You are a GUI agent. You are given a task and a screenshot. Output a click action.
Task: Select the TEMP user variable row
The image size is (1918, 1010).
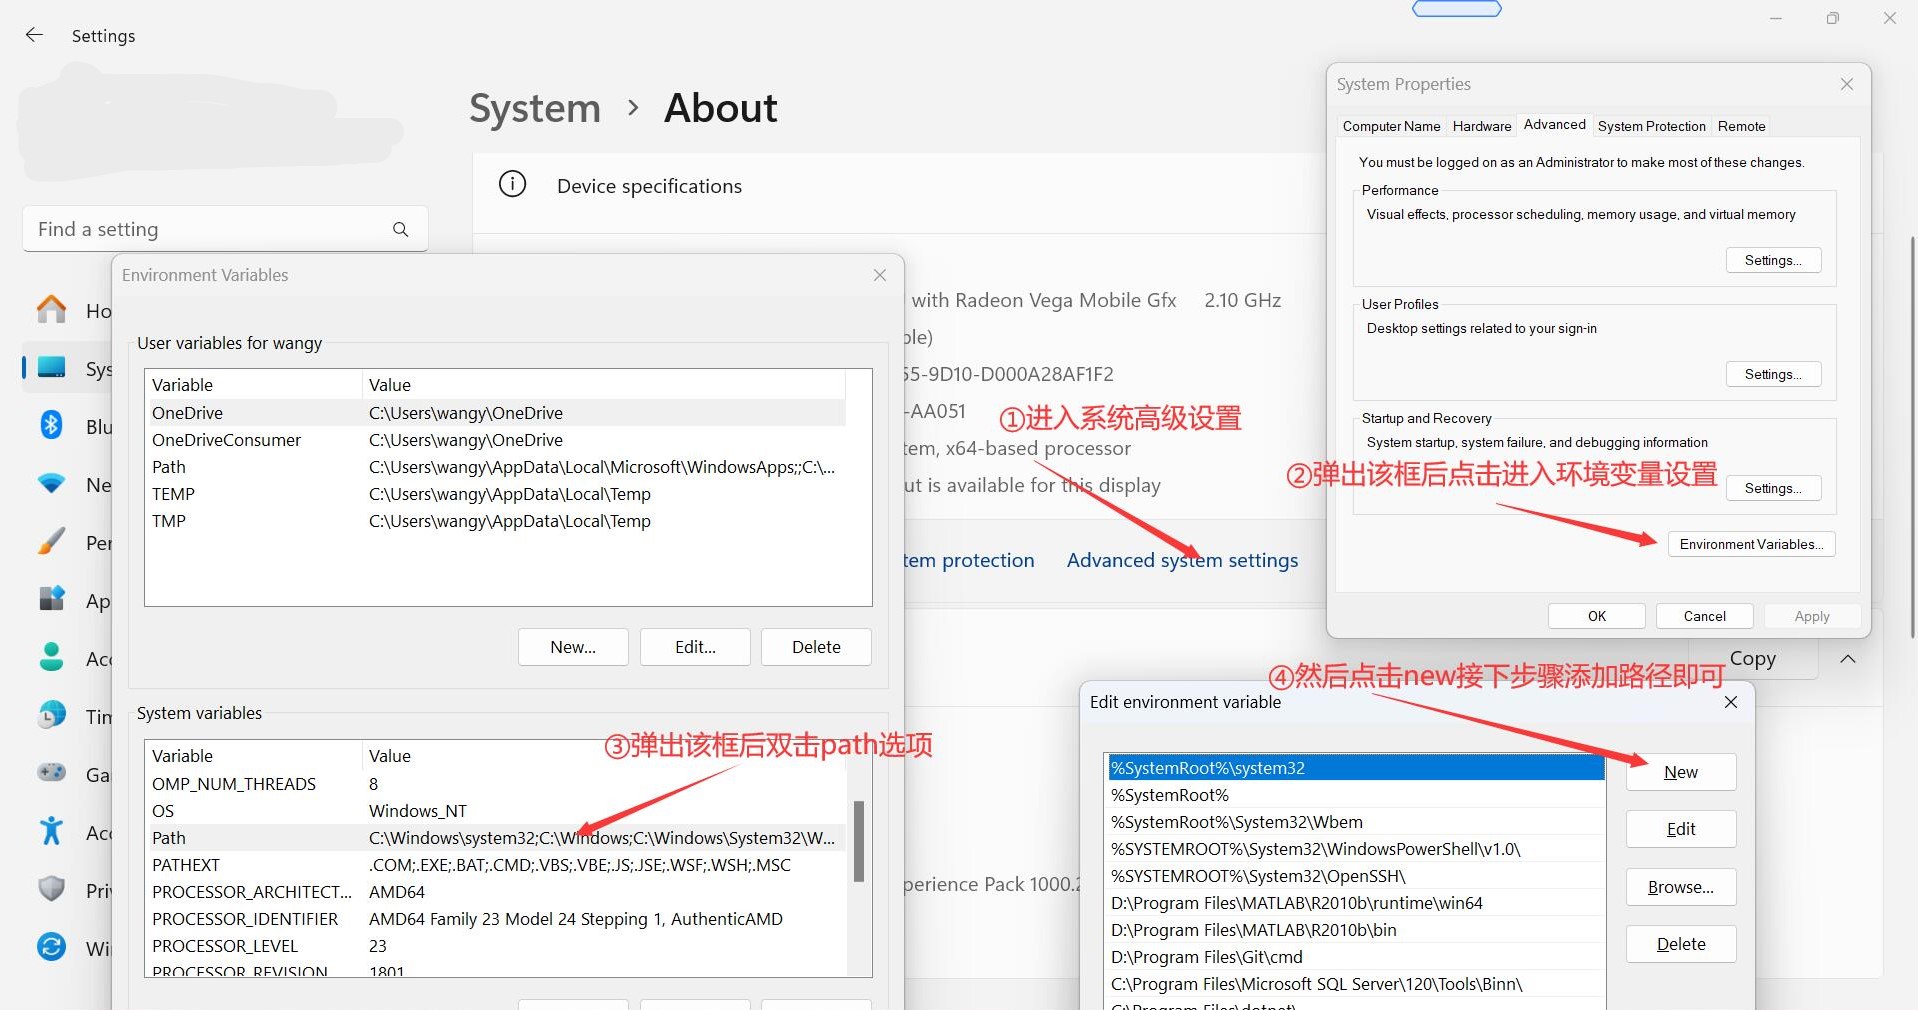pyautogui.click(x=496, y=494)
